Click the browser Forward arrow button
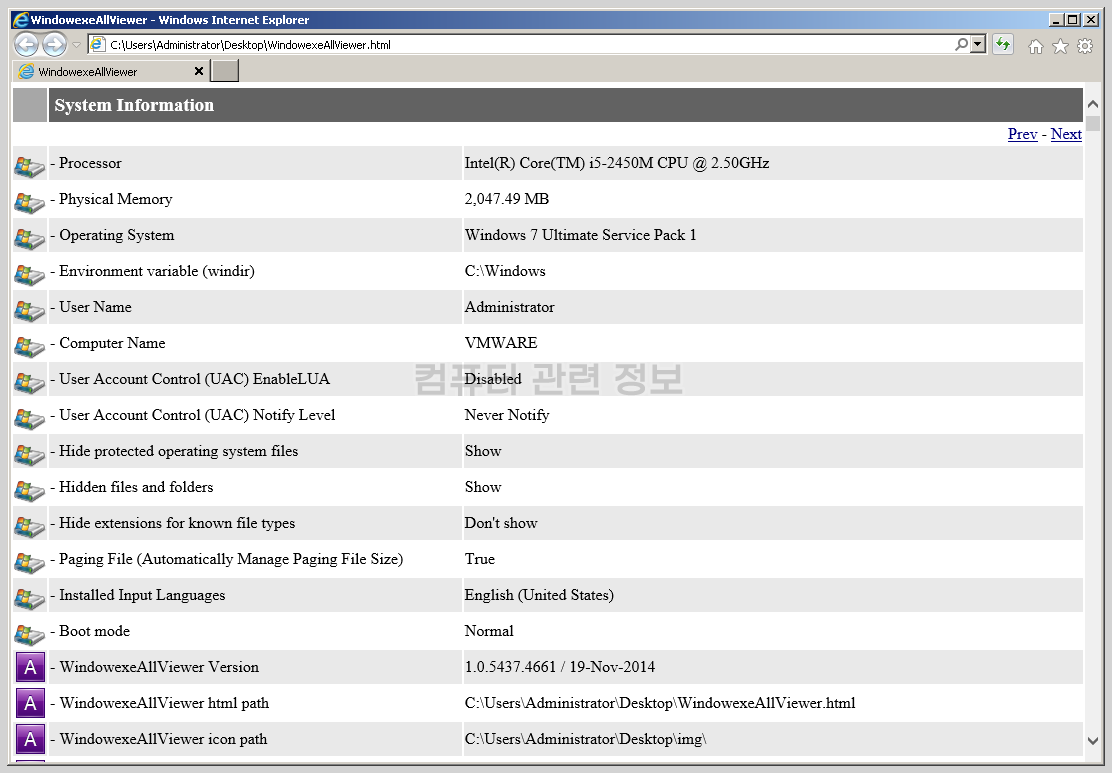The height and width of the screenshot is (773, 1112). pyautogui.click(x=55, y=45)
